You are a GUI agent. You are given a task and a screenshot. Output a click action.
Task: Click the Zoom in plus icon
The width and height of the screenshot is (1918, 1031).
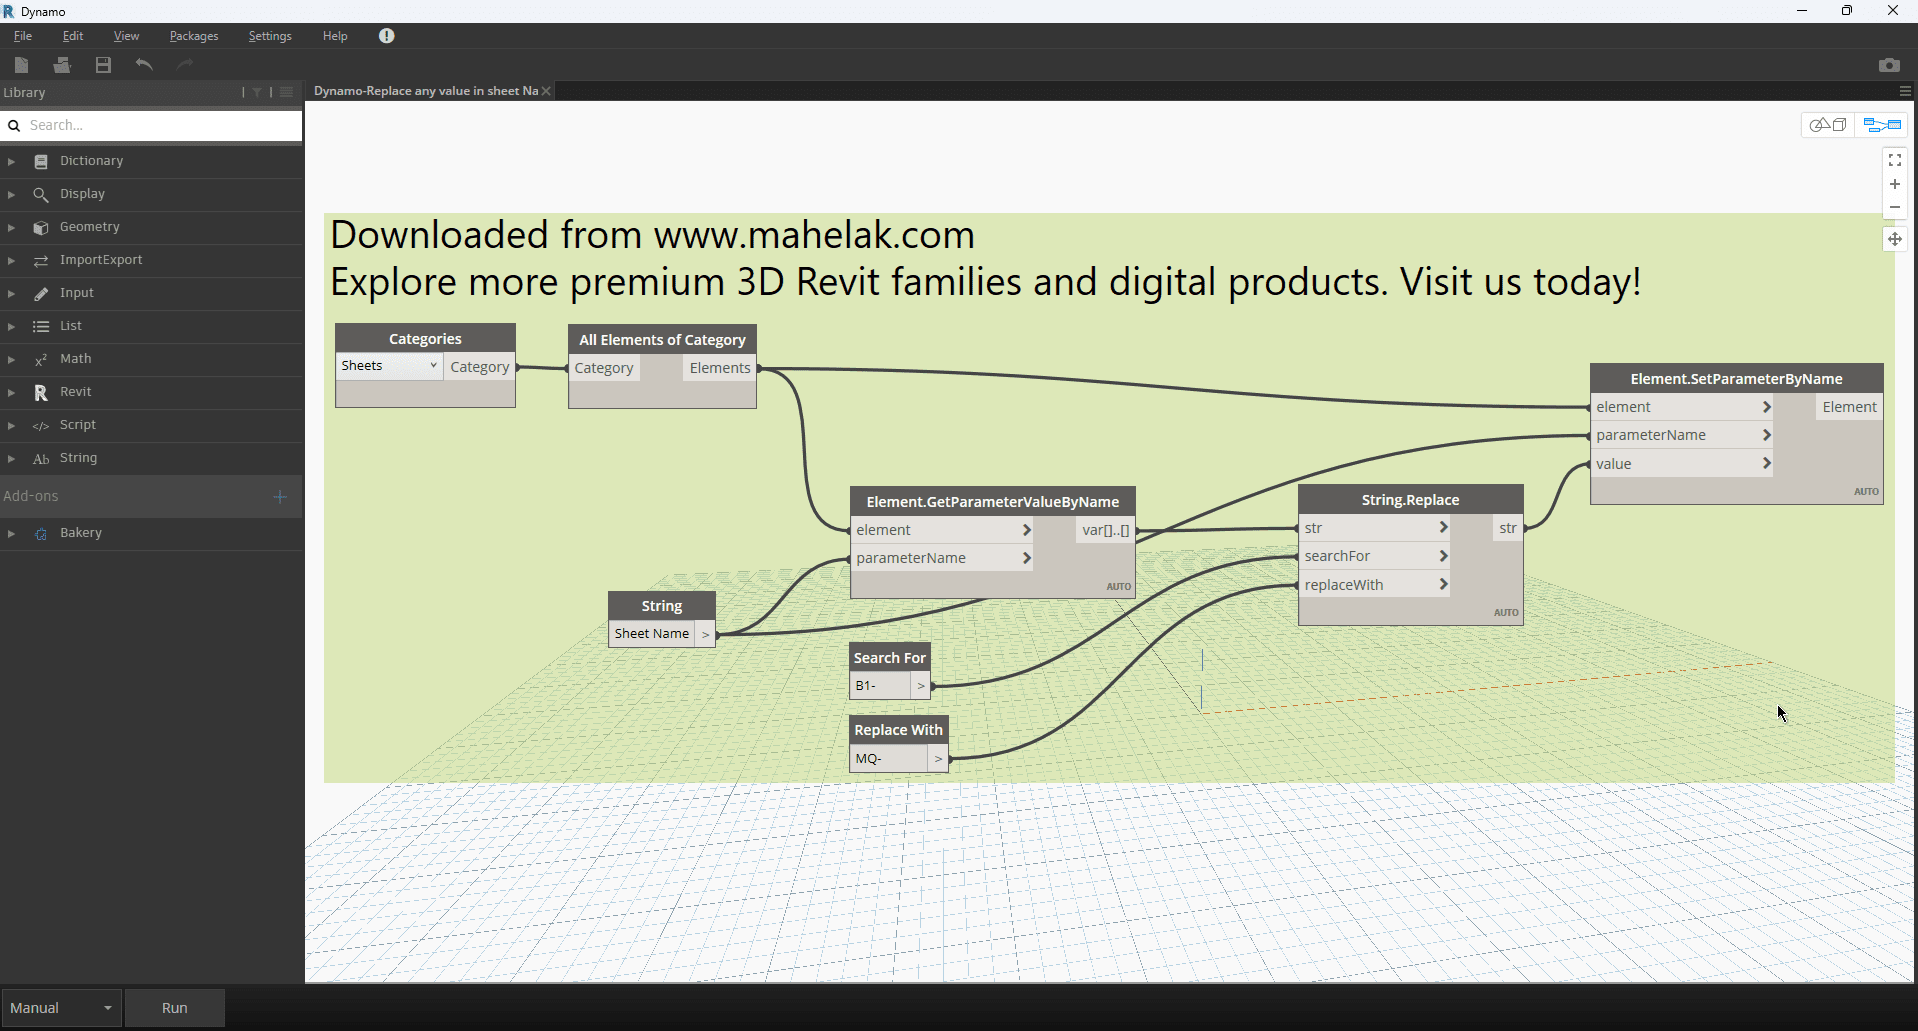[x=1894, y=184]
